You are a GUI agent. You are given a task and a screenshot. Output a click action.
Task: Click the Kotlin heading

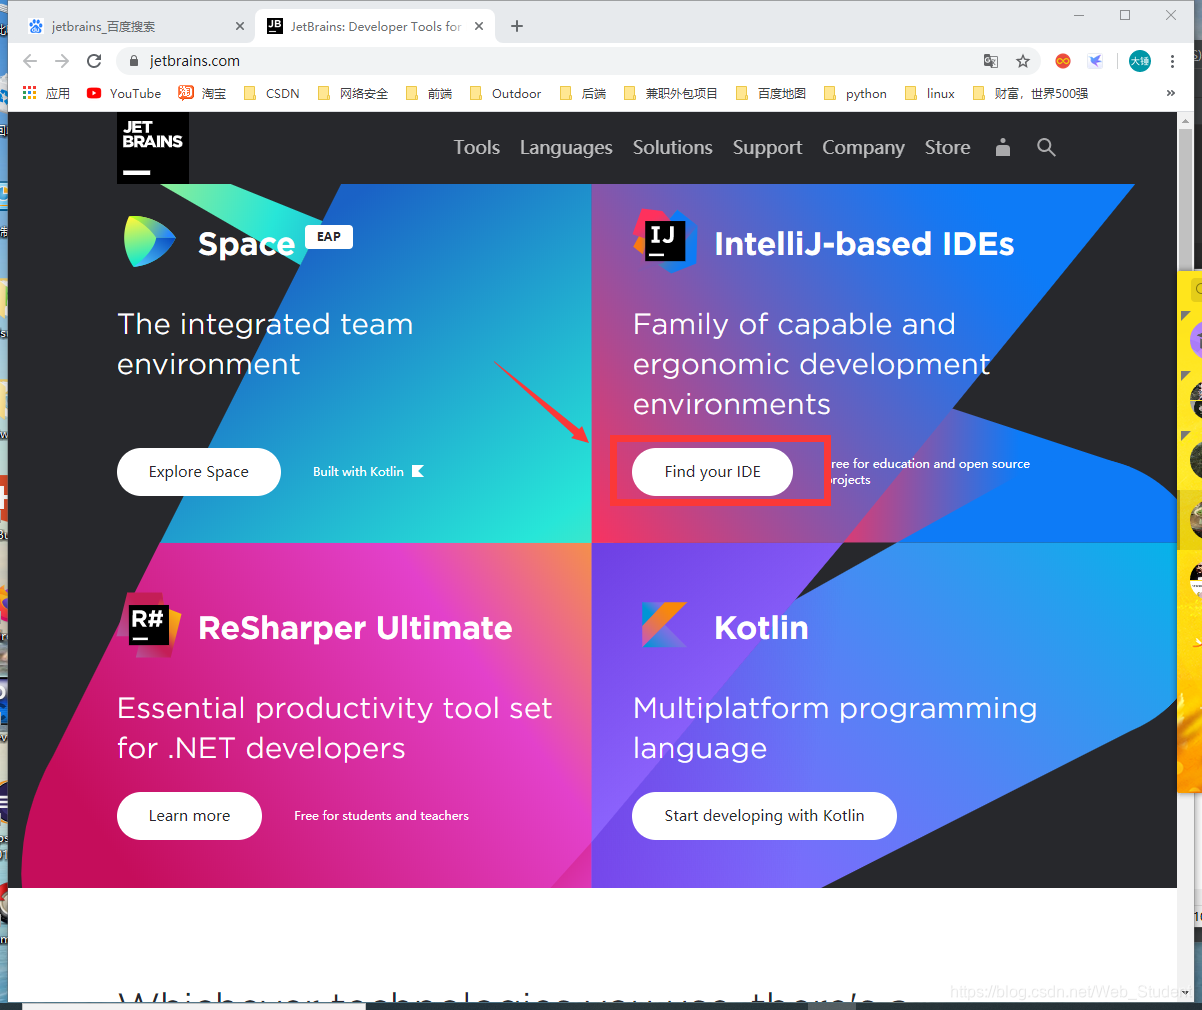coord(761,628)
